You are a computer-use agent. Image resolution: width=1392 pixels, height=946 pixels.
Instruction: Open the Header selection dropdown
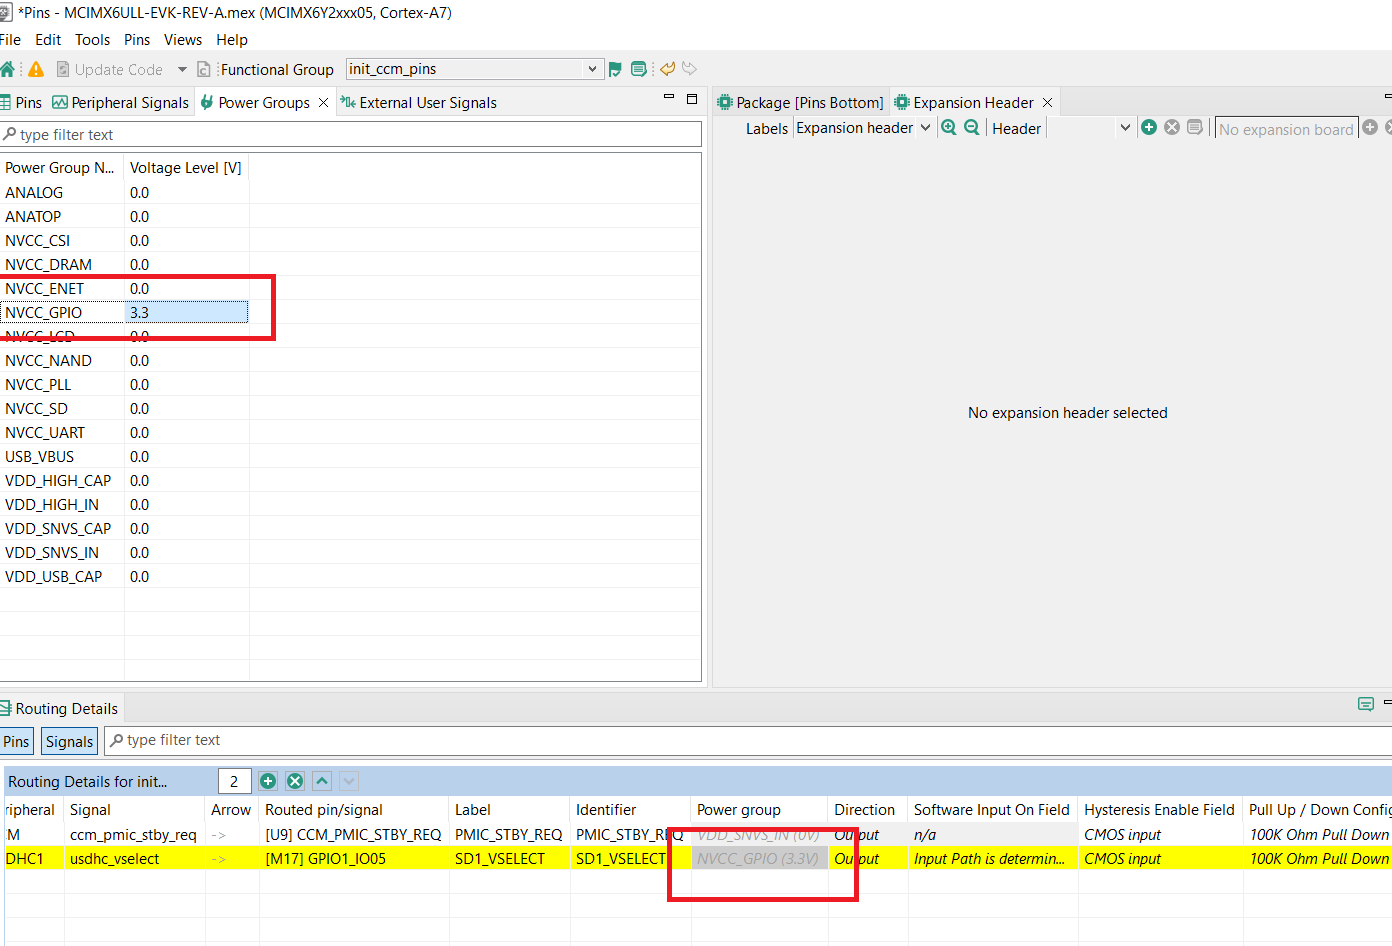click(1125, 127)
